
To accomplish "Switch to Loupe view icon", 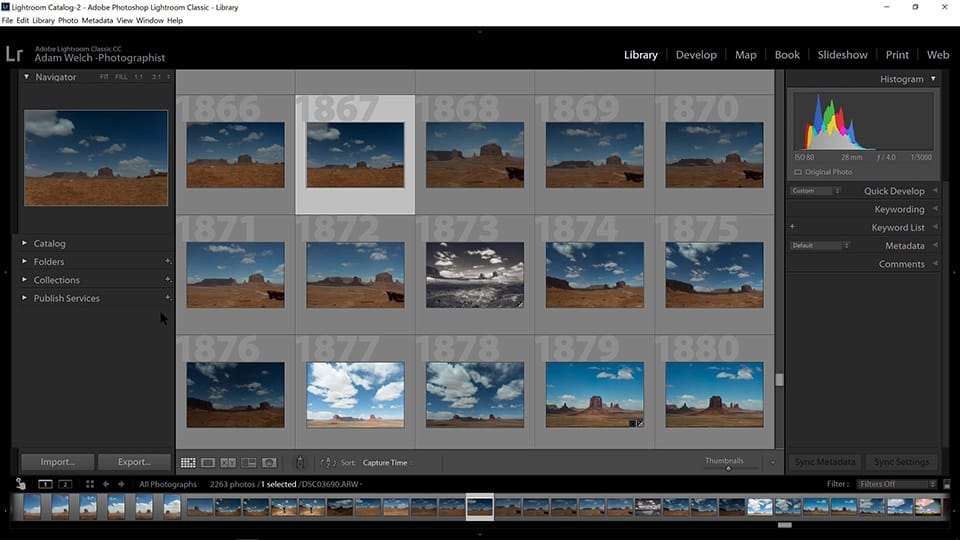I will pos(208,463).
